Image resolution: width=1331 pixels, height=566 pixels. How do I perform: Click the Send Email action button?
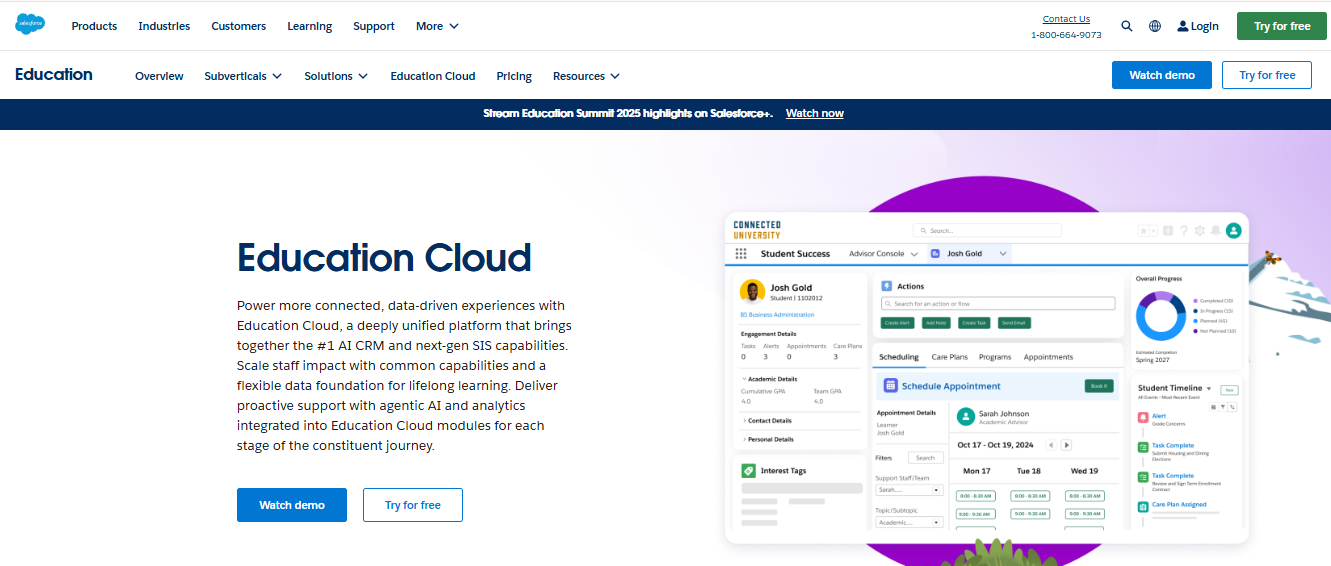click(x=1013, y=323)
